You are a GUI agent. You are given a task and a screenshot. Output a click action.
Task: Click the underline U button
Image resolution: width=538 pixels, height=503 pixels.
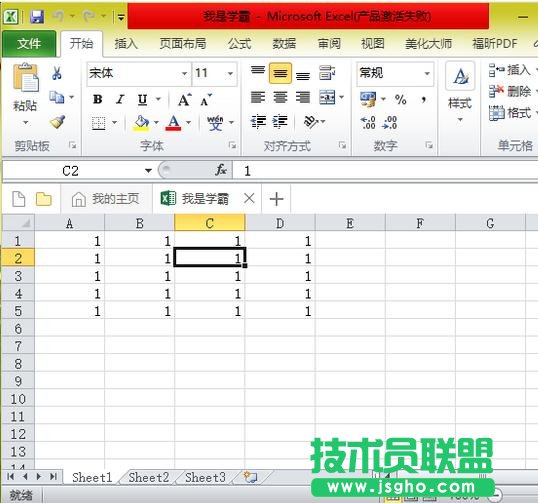[142, 100]
